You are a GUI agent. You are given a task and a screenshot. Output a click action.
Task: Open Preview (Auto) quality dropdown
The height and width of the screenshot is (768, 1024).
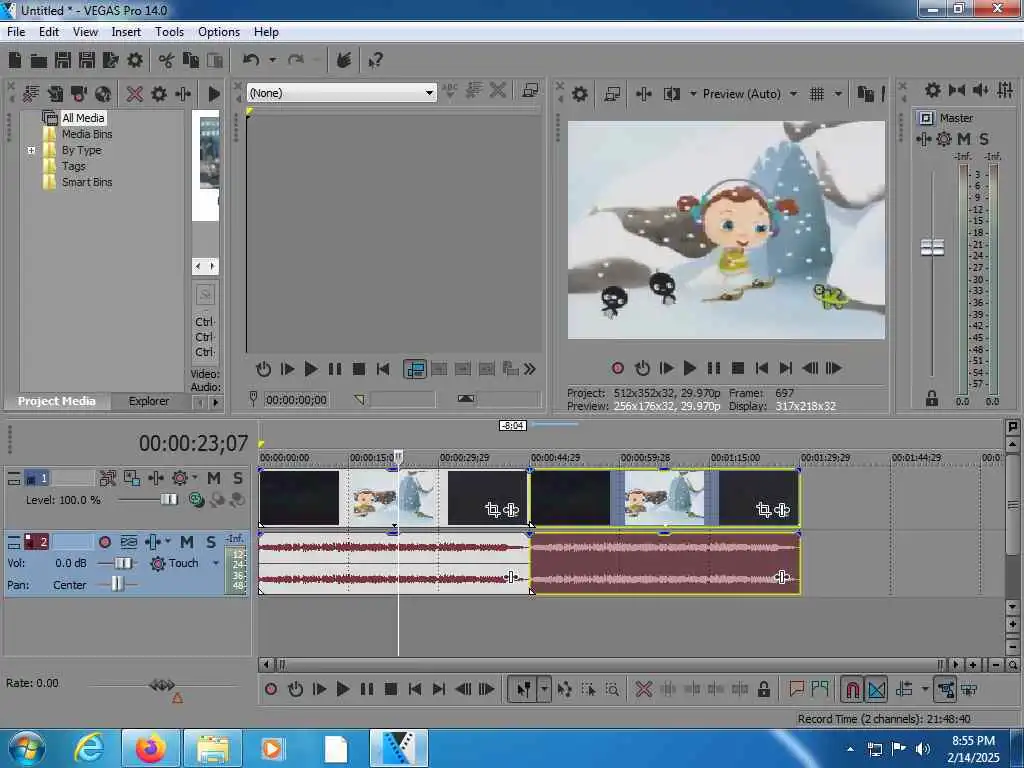tap(793, 94)
